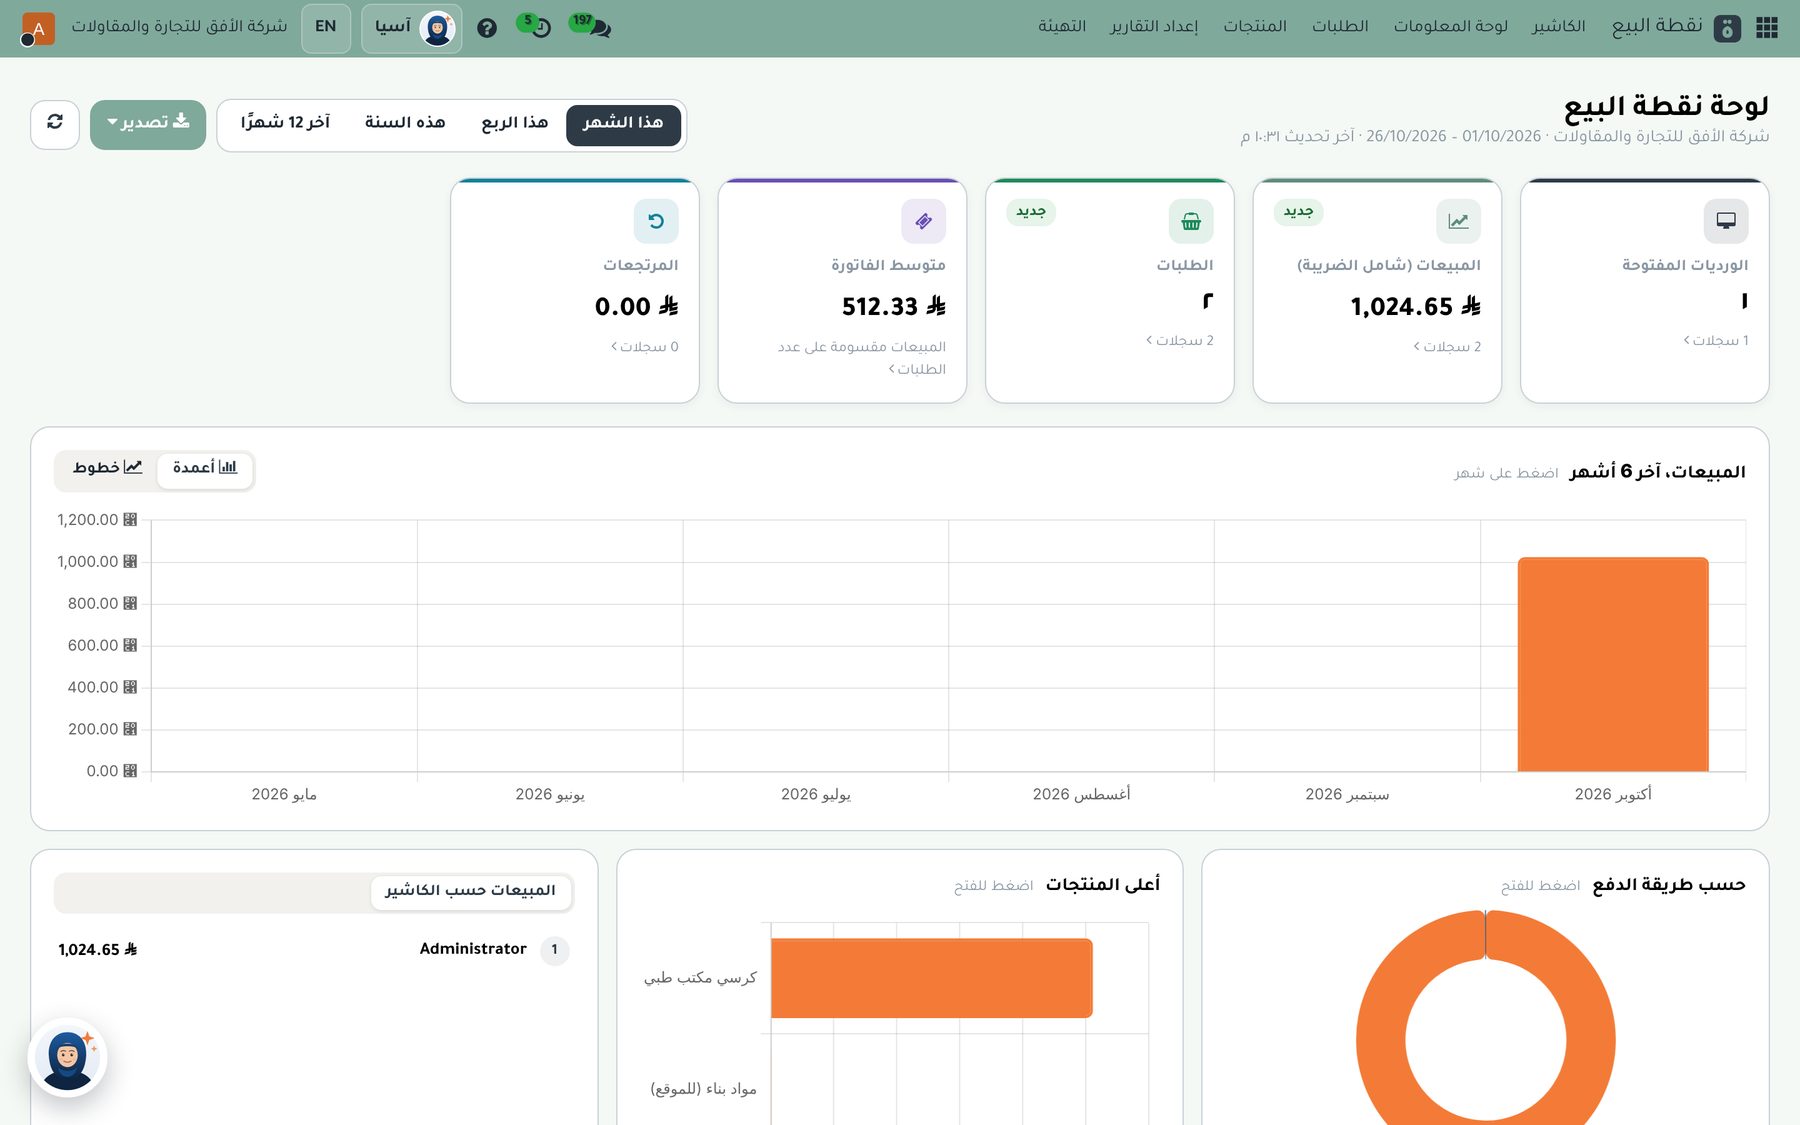Select the آخر 12 شهرًا period filter
Screen dimensions: 1800x1125
click(285, 124)
